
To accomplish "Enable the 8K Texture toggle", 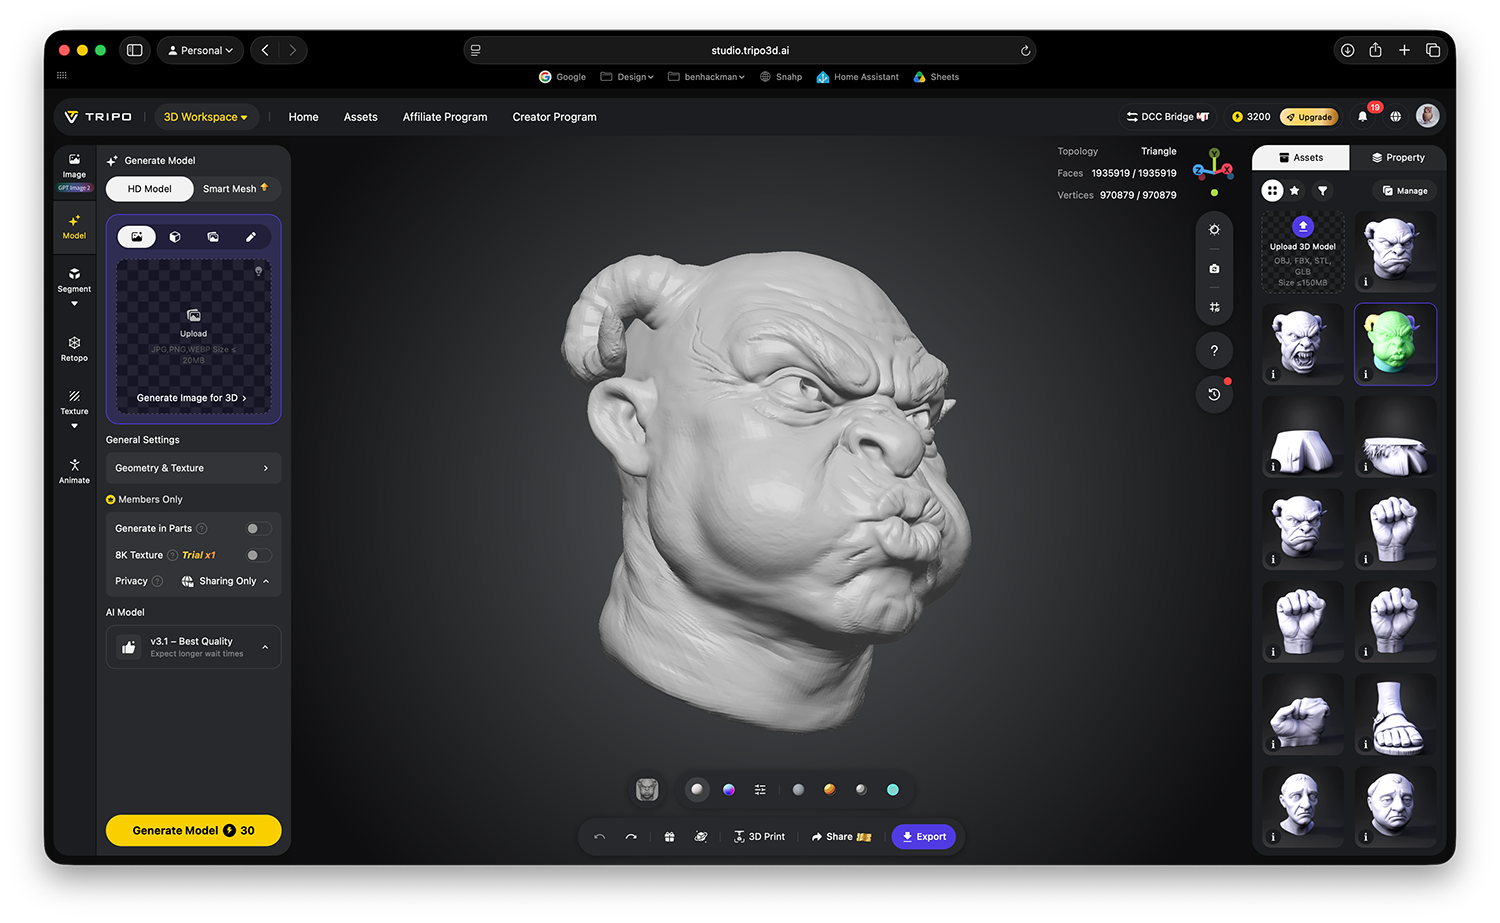I will (258, 555).
